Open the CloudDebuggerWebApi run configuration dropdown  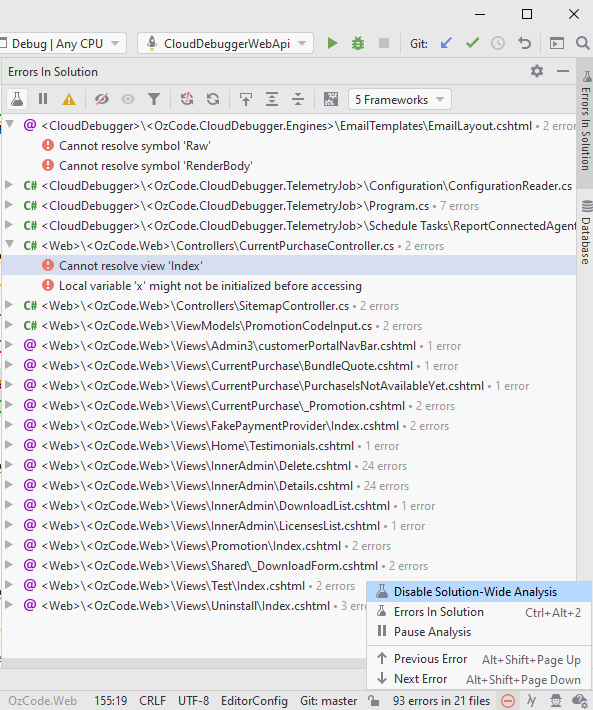(225, 44)
